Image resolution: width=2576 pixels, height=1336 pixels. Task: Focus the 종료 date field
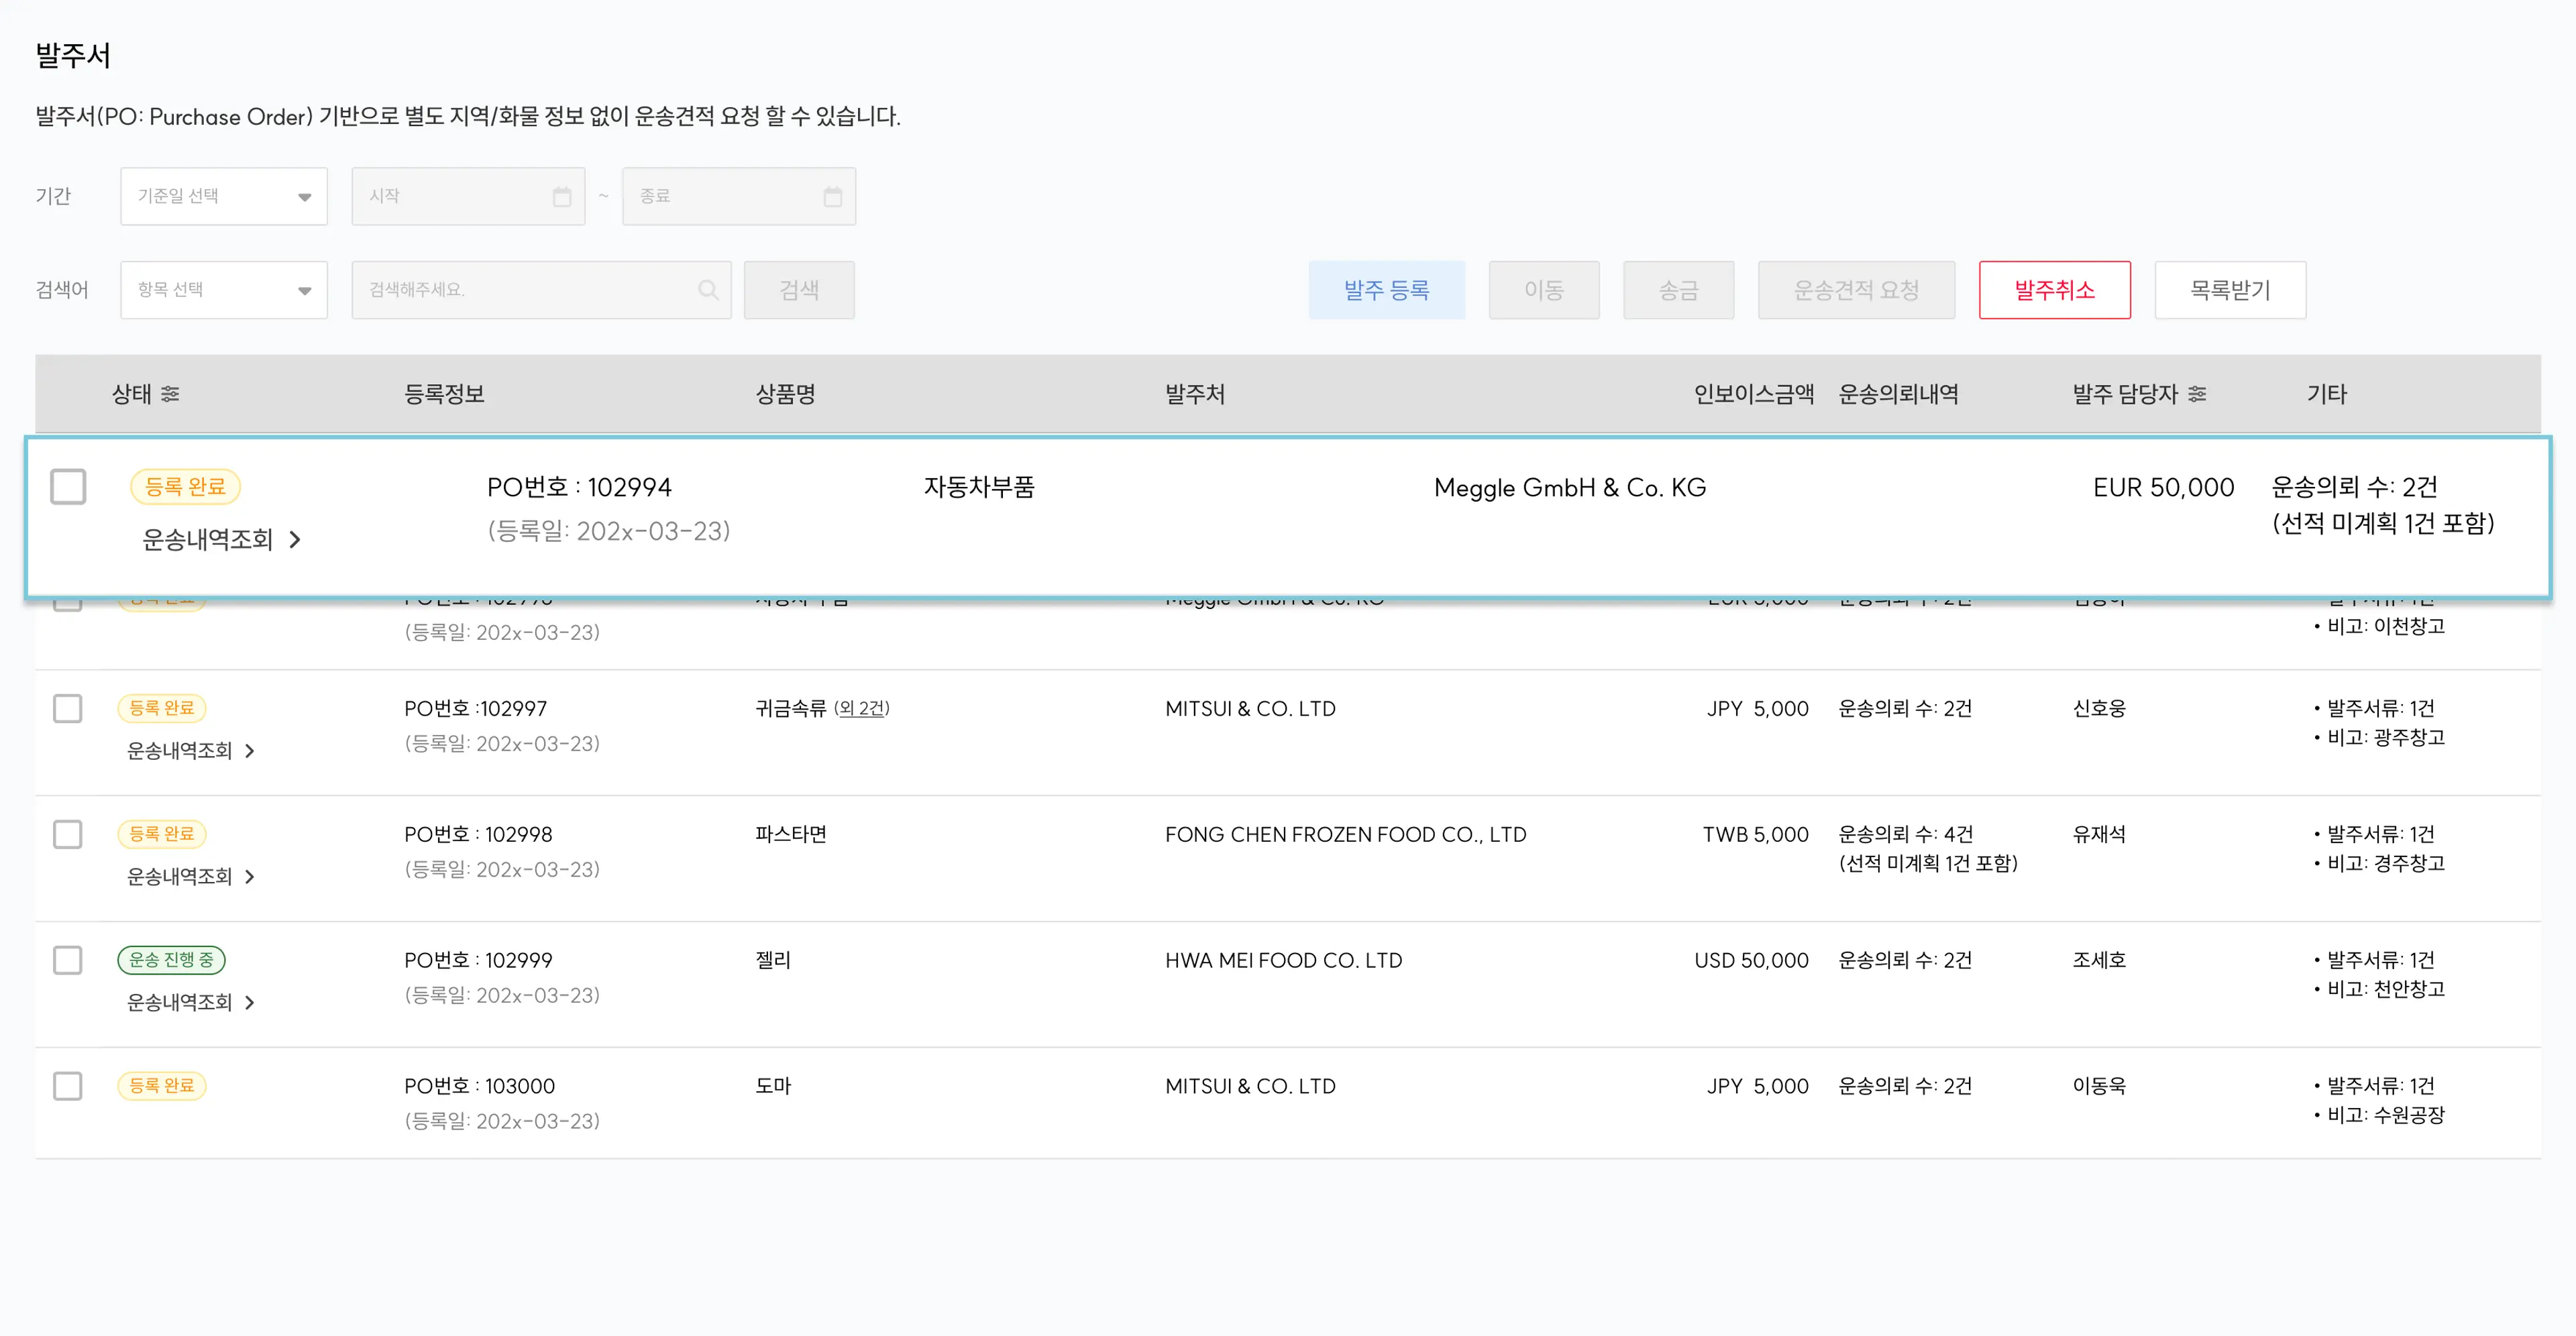tap(739, 196)
